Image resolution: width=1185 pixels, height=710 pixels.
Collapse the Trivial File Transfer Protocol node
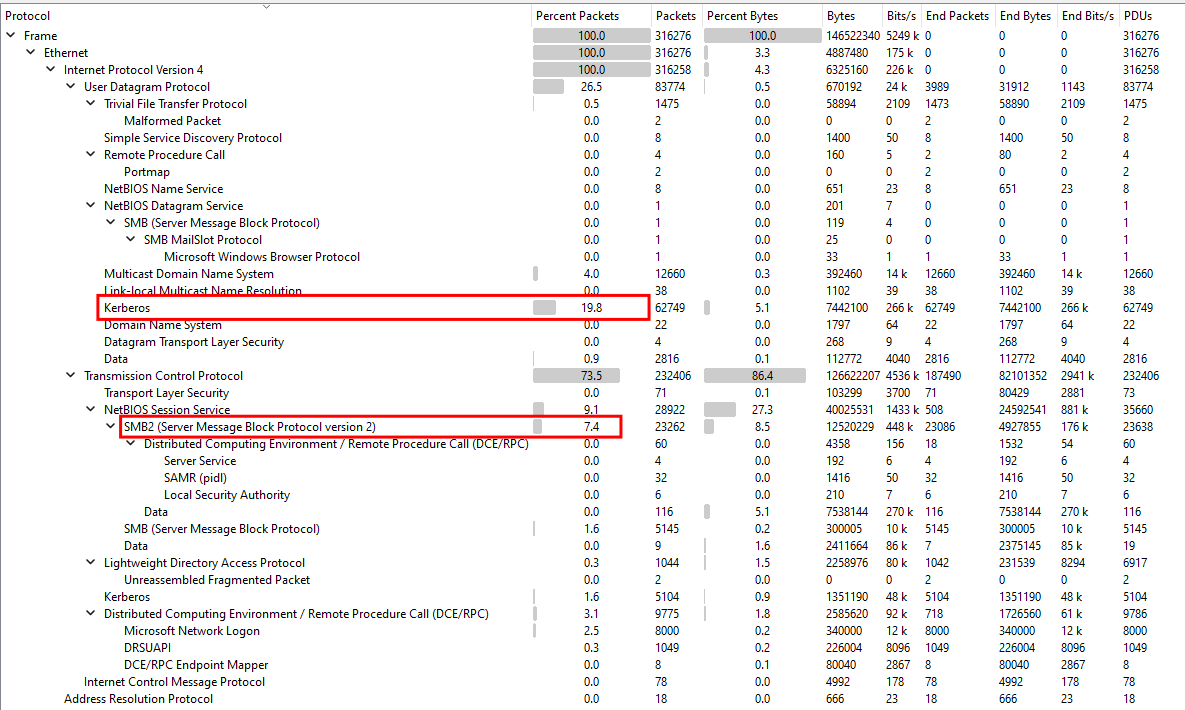click(91, 104)
